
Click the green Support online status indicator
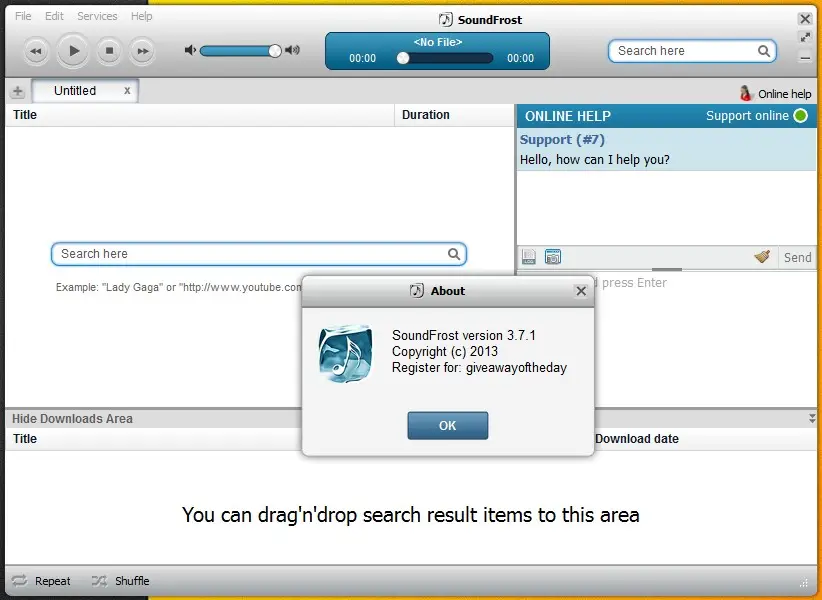(x=801, y=116)
